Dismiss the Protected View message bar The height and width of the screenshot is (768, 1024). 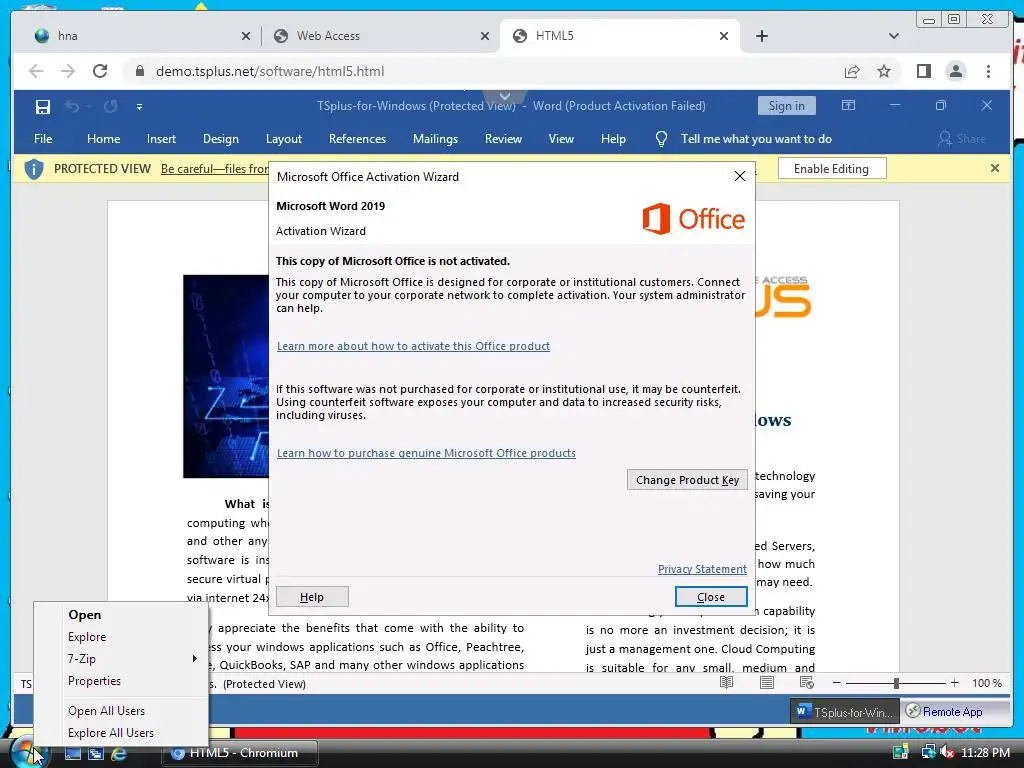click(x=995, y=168)
